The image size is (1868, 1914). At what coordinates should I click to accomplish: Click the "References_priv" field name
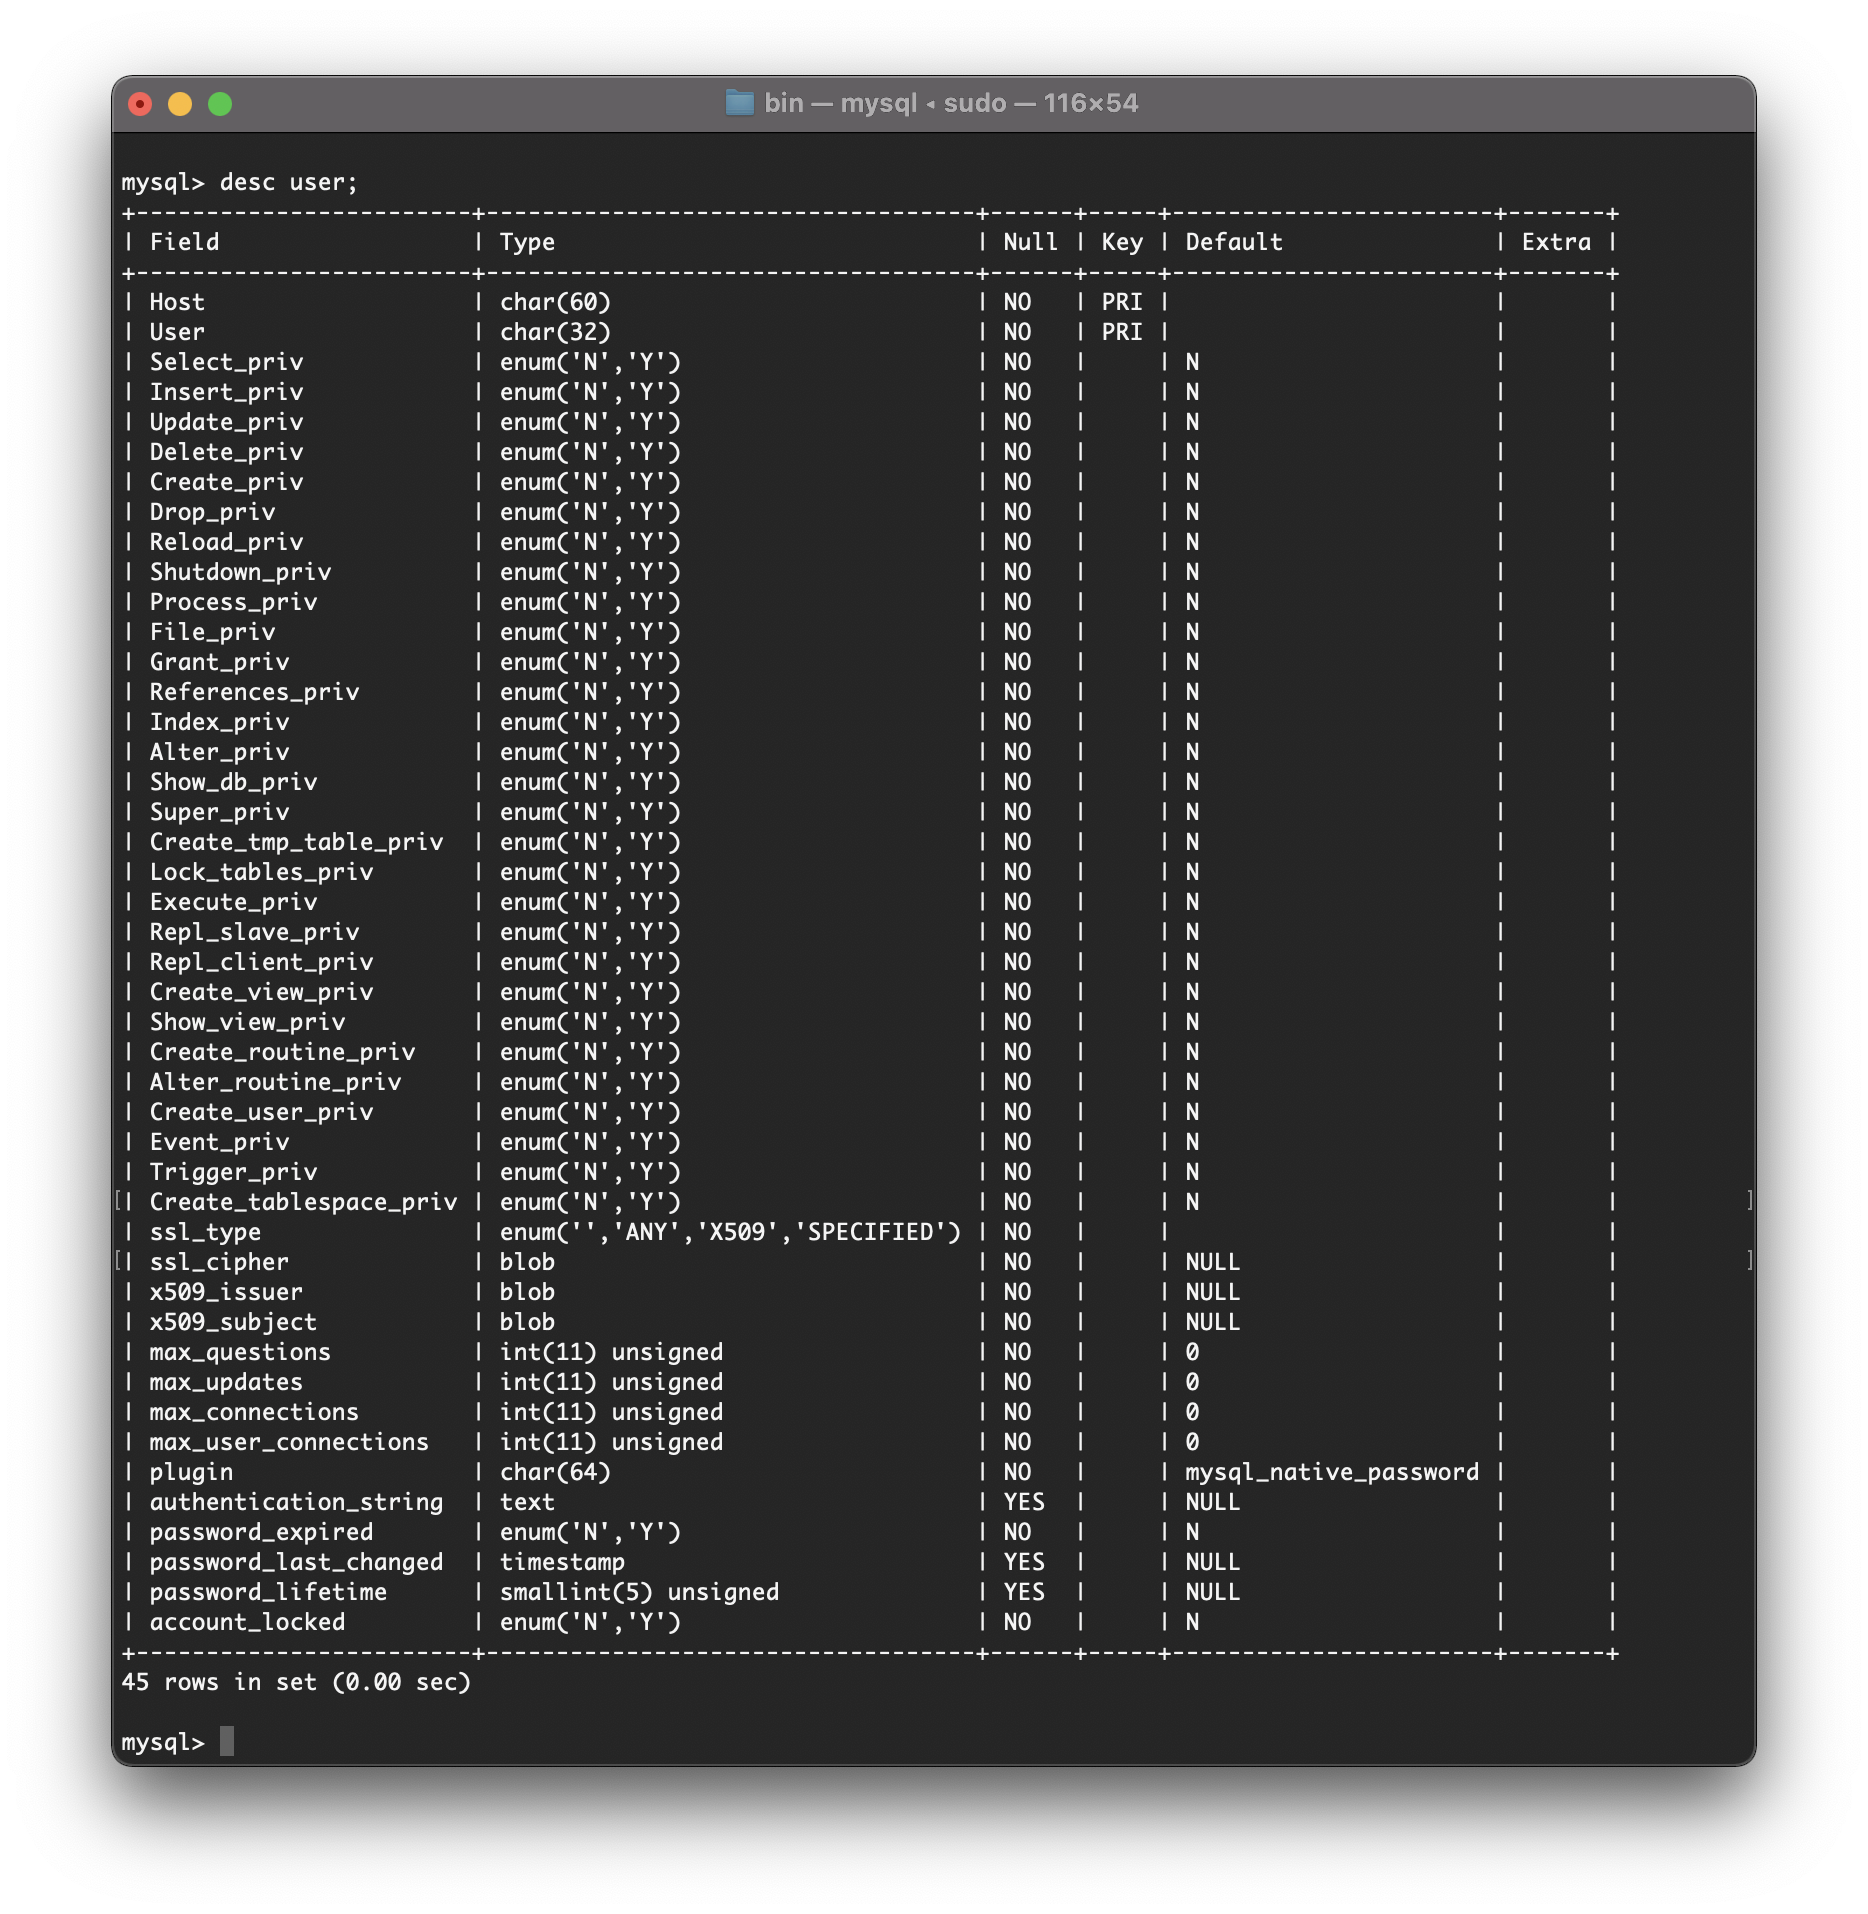(255, 692)
